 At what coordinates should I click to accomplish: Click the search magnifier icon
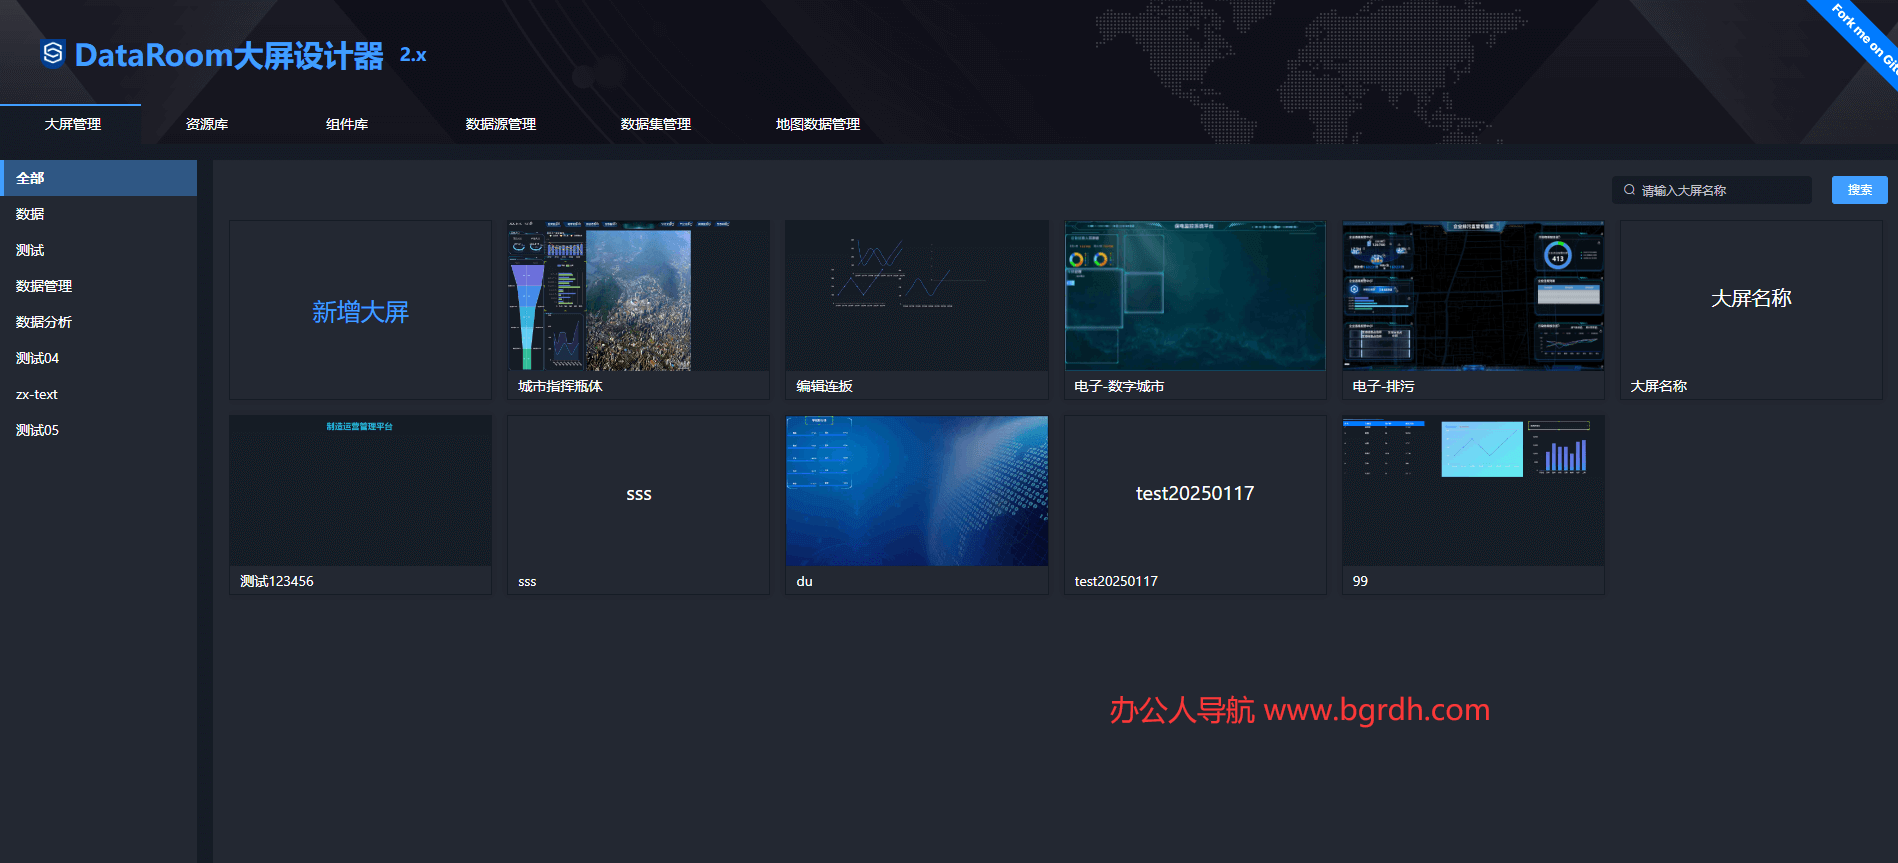pos(1629,190)
